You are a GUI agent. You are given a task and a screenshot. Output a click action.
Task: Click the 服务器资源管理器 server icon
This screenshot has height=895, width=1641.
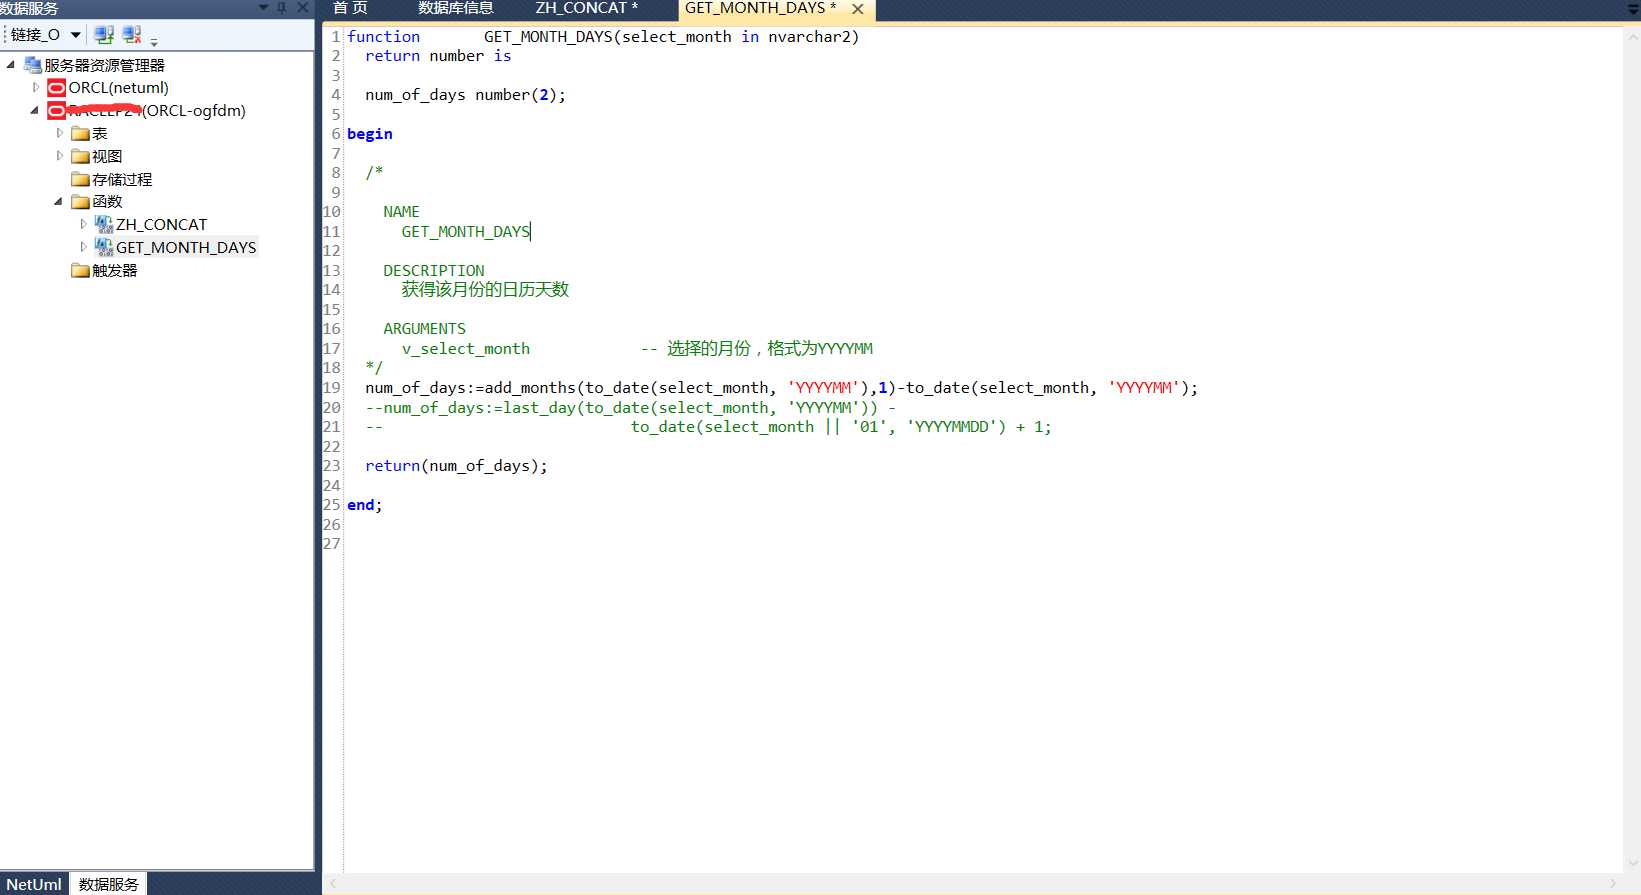click(32, 65)
